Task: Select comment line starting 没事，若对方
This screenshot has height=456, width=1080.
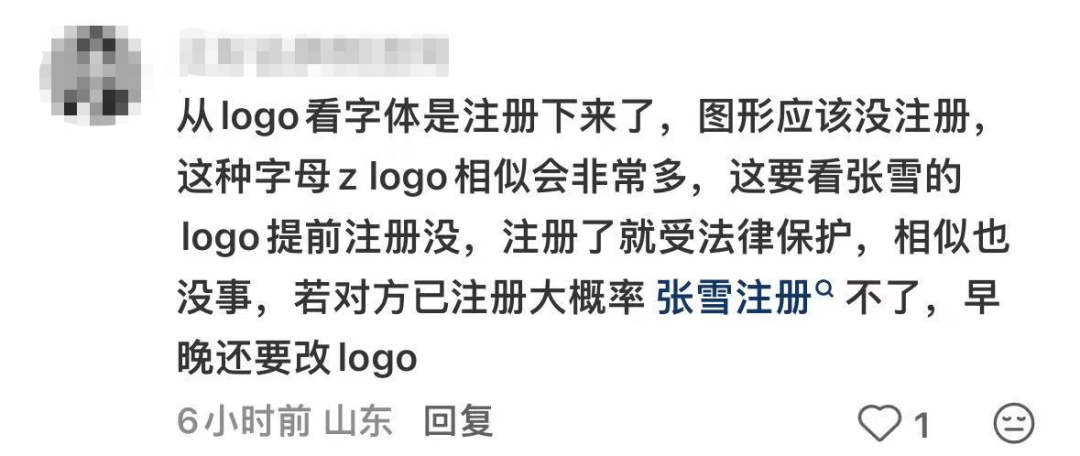Action: tap(589, 300)
